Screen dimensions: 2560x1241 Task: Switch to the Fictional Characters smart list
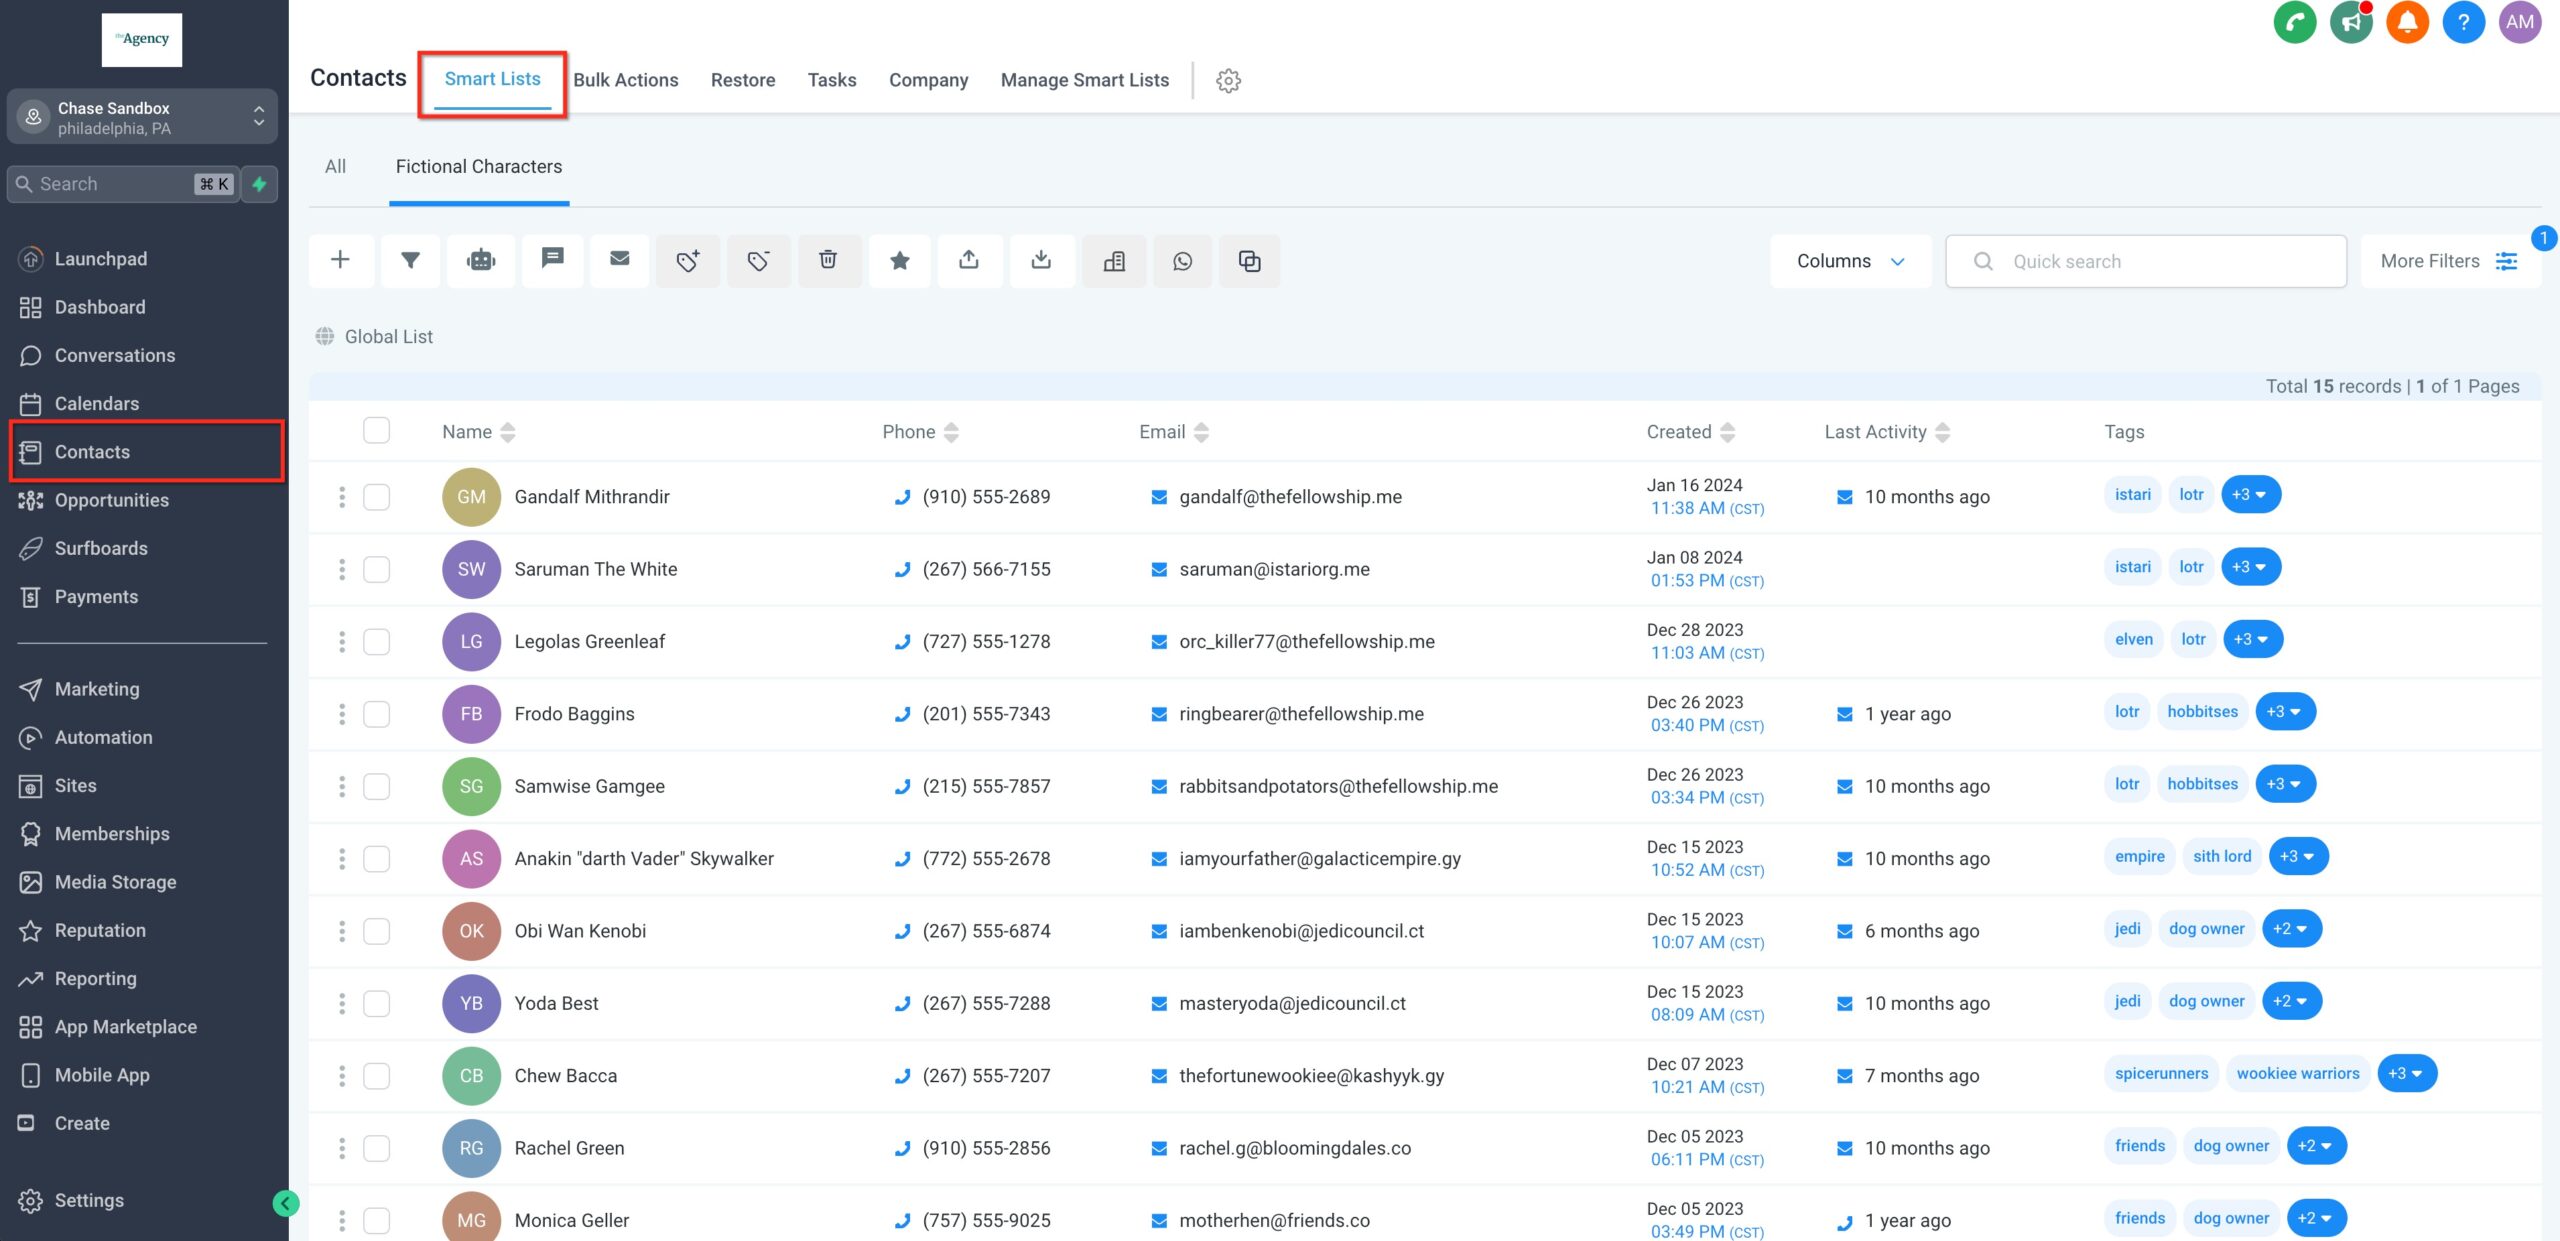point(478,166)
